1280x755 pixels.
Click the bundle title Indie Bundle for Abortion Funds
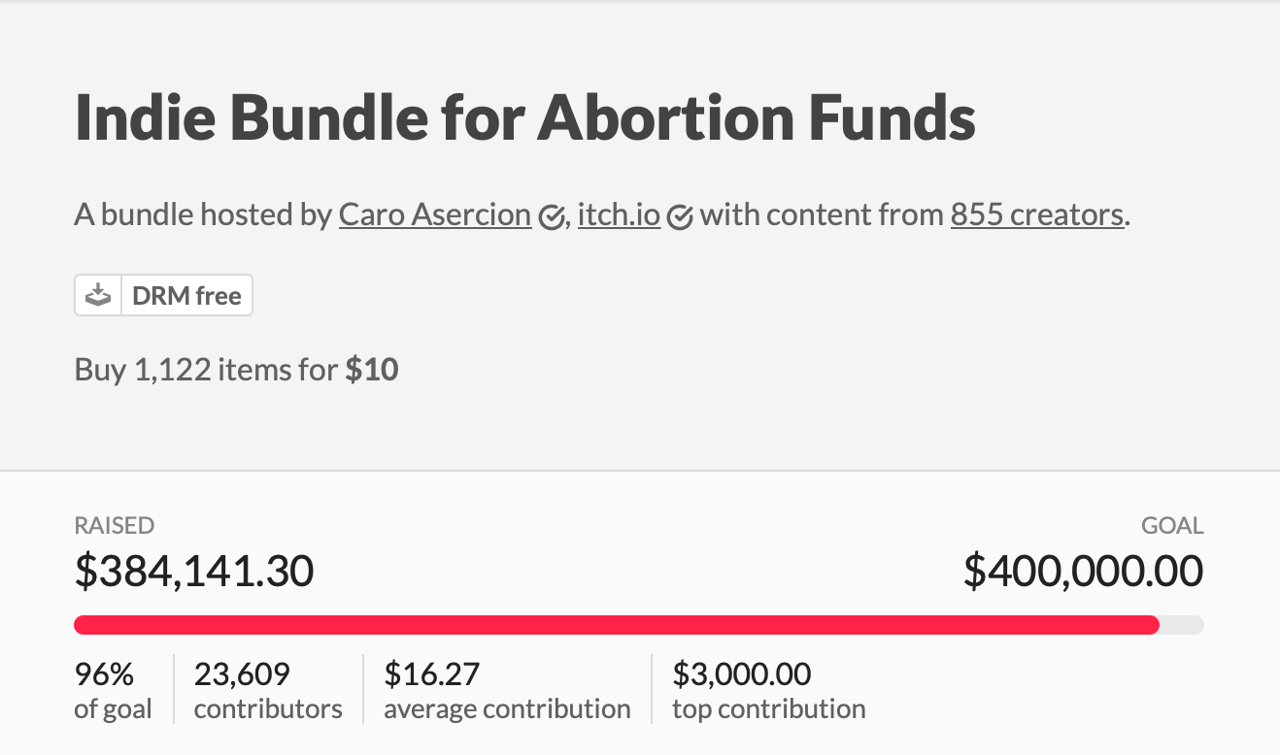point(524,117)
